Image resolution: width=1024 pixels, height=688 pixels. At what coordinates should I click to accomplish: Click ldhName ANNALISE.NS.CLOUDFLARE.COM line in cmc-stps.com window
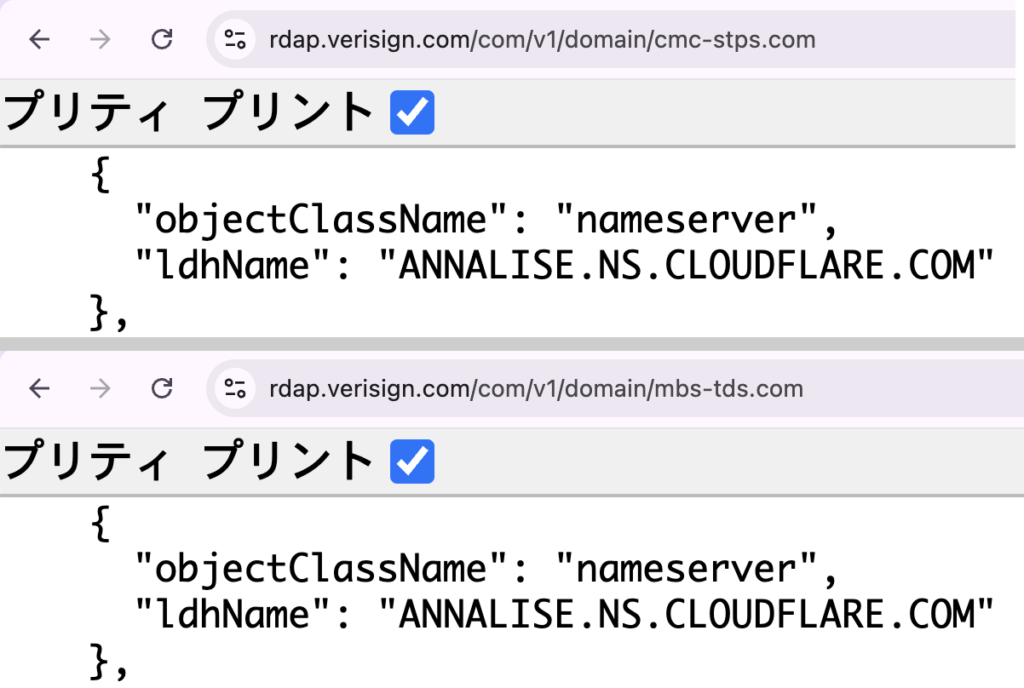[x=564, y=266]
